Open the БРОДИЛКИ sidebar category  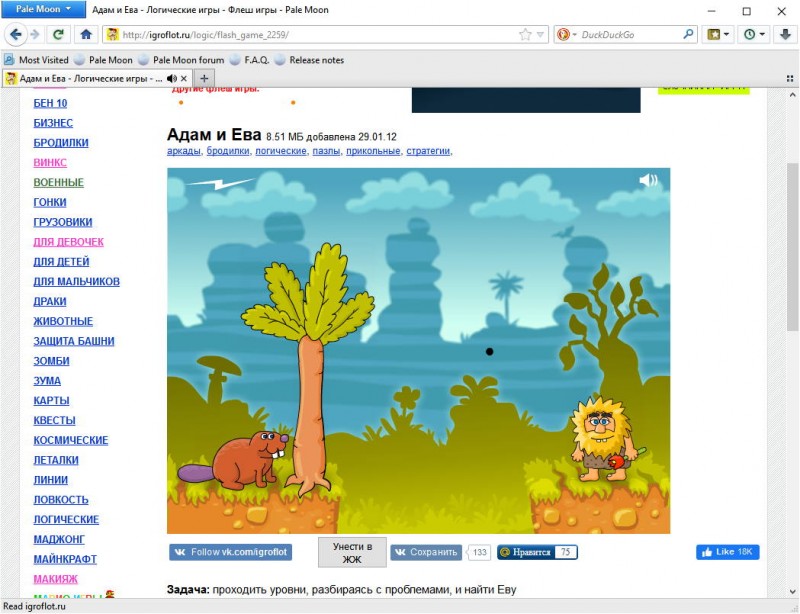61,143
